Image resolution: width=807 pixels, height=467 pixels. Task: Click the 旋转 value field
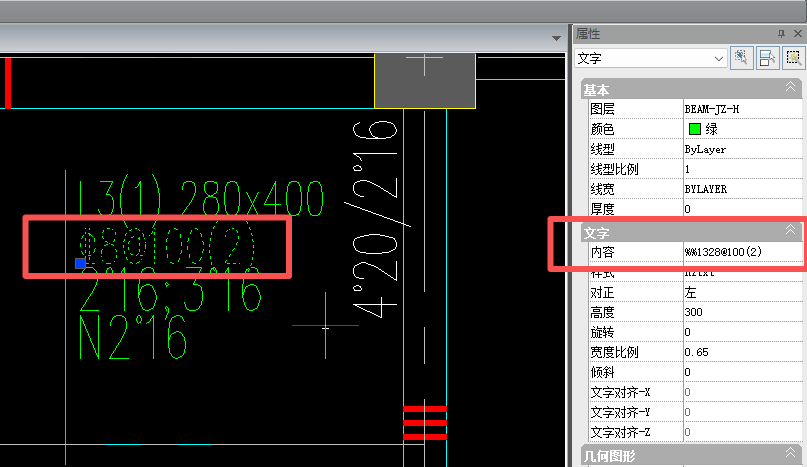[743, 332]
